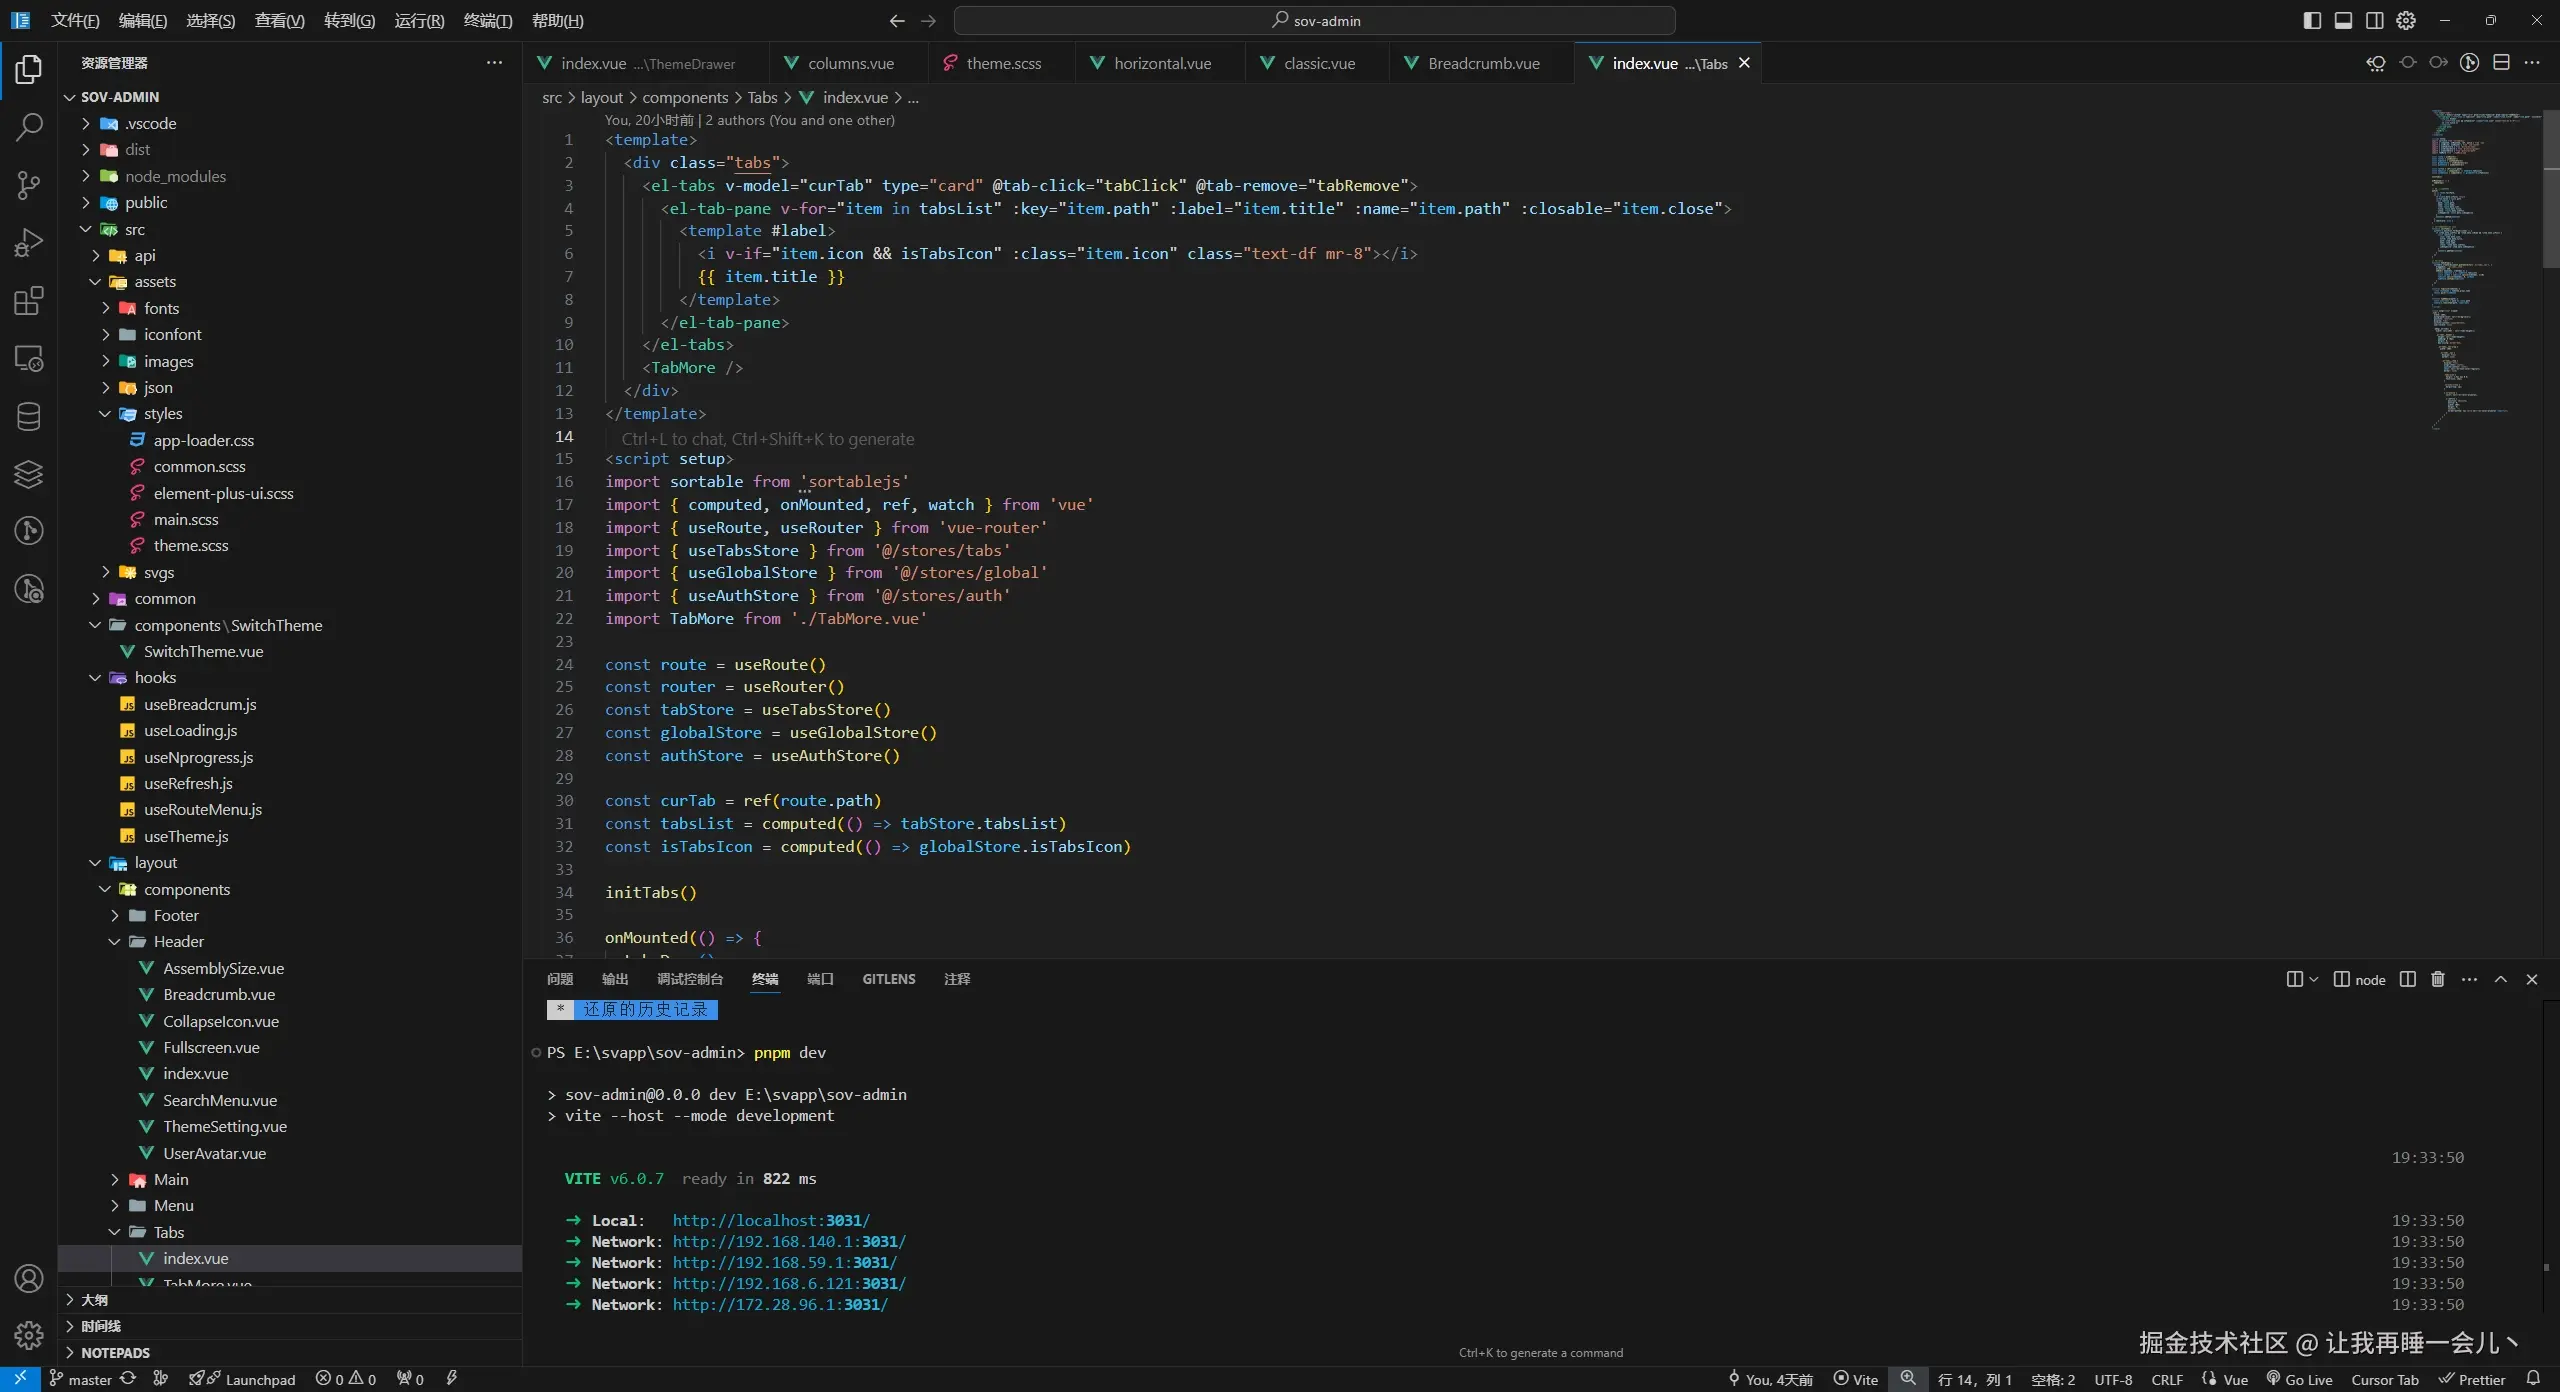Open the Accounts icon in activity bar
This screenshot has width=2560, height=1392.
(29, 1278)
